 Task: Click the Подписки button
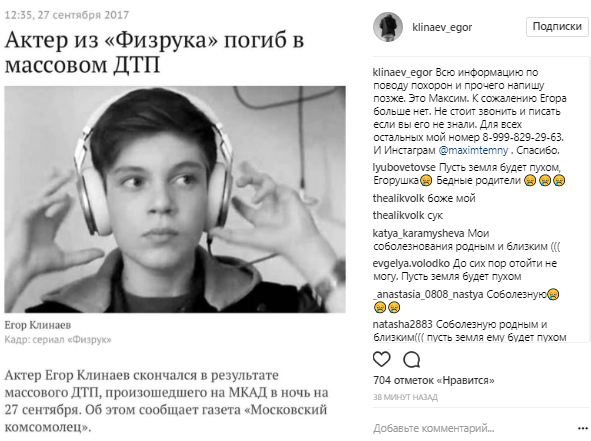(x=557, y=26)
